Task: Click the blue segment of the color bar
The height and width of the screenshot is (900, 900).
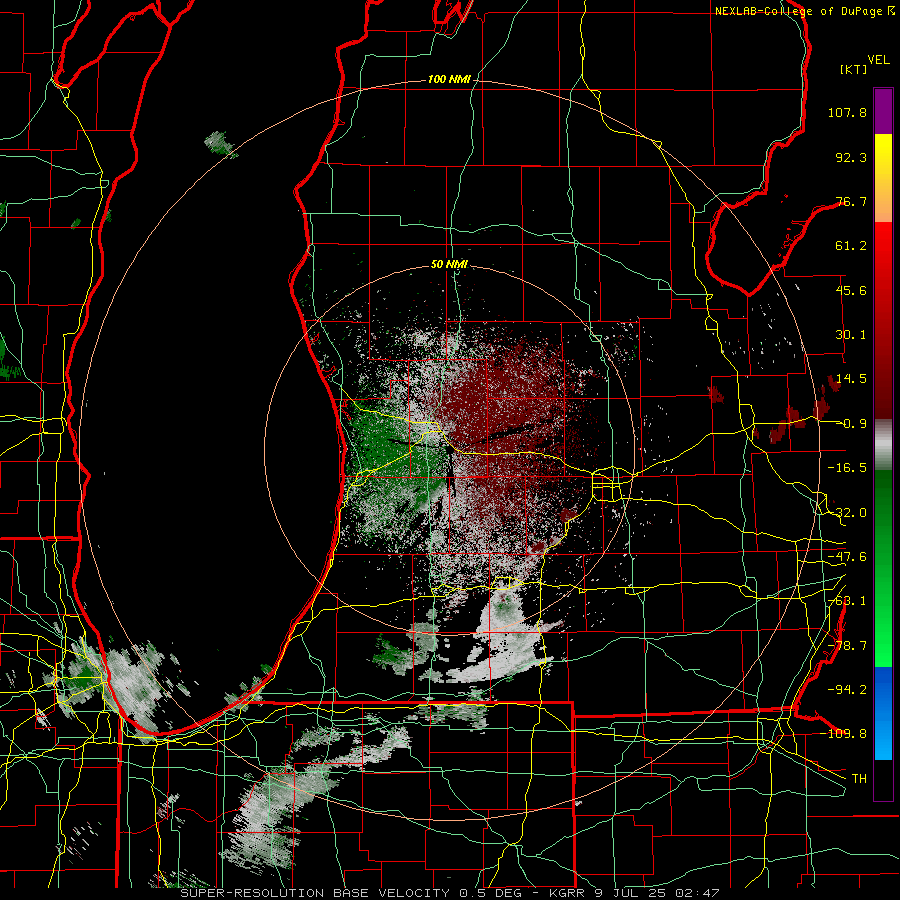Action: pos(883,713)
